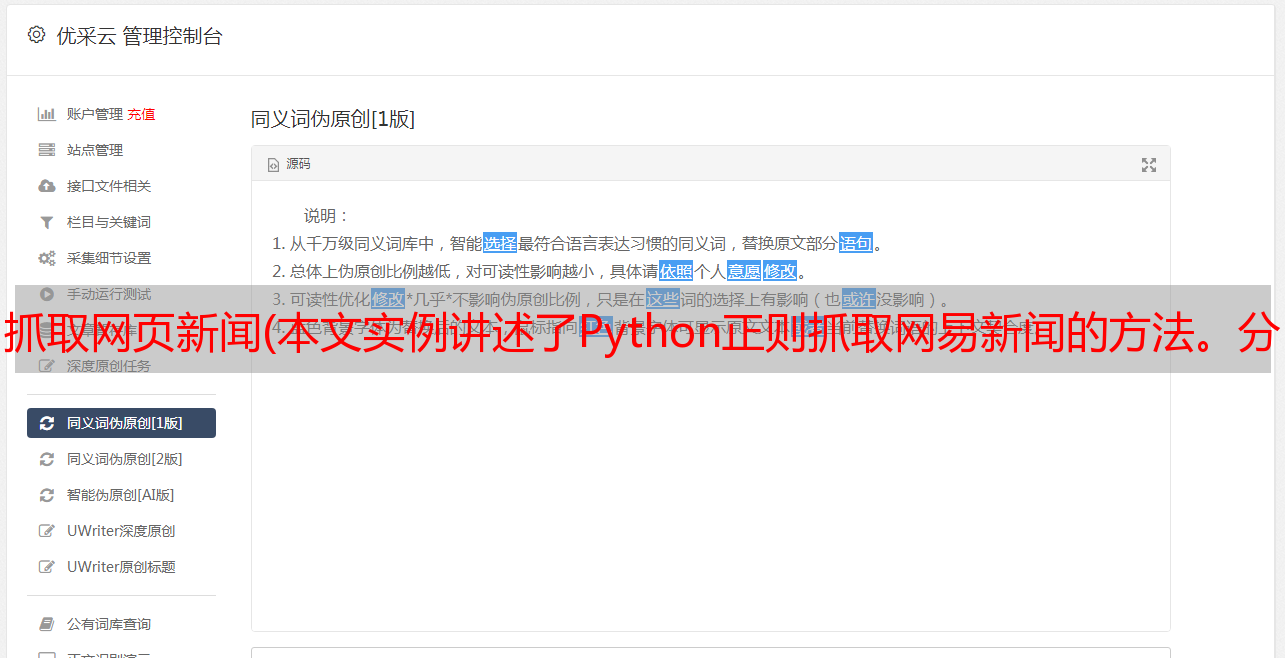The height and width of the screenshot is (658, 1285).
Task: Click the 采集细节设置 gears icon
Action: [46, 258]
